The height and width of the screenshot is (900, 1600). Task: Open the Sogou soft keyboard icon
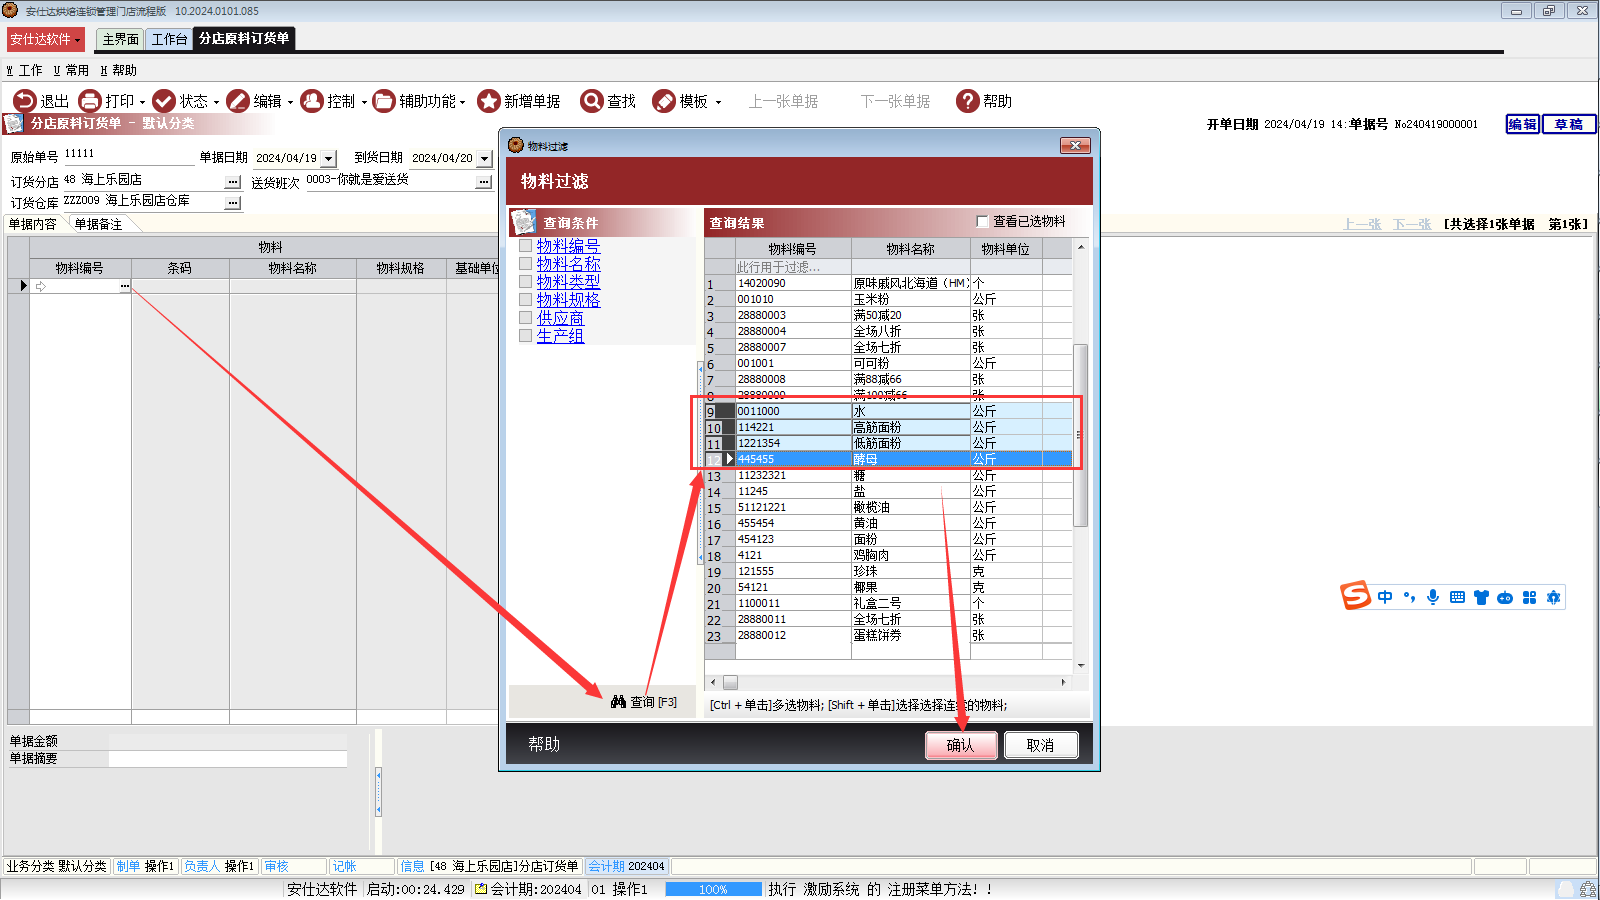click(1457, 597)
